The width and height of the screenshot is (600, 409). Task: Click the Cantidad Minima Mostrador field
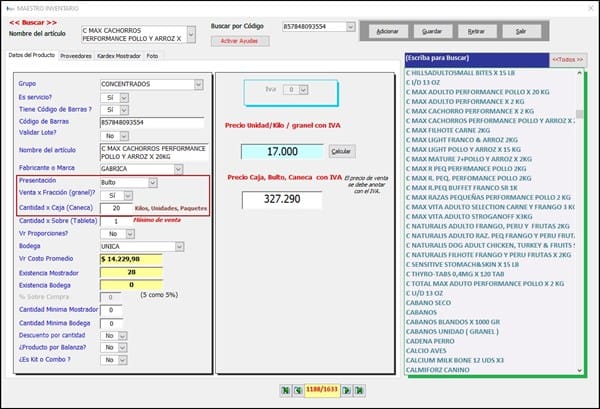[111, 310]
